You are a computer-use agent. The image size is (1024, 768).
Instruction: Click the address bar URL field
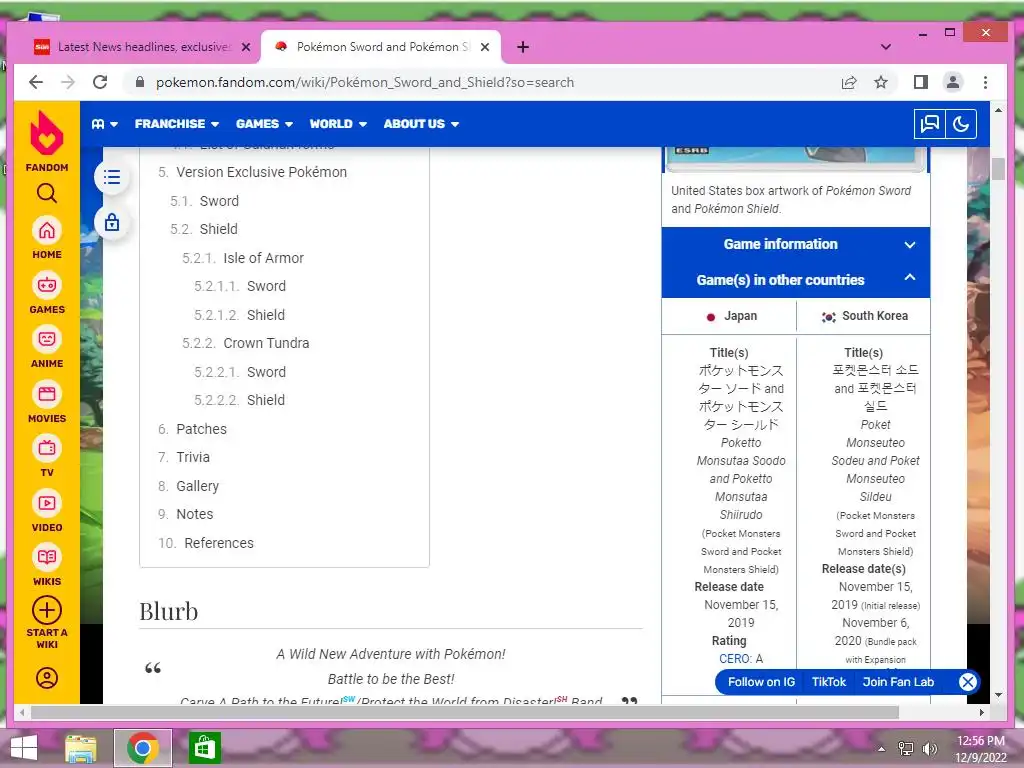click(x=483, y=82)
